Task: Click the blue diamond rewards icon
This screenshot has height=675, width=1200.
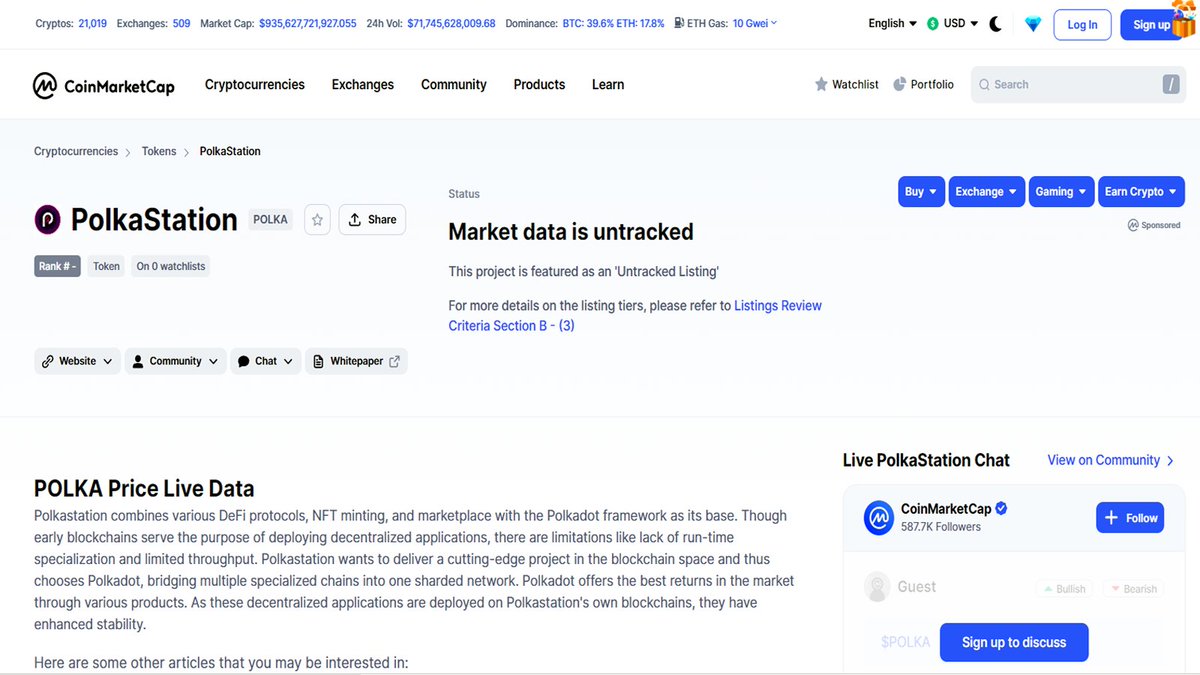Action: click(x=1033, y=24)
